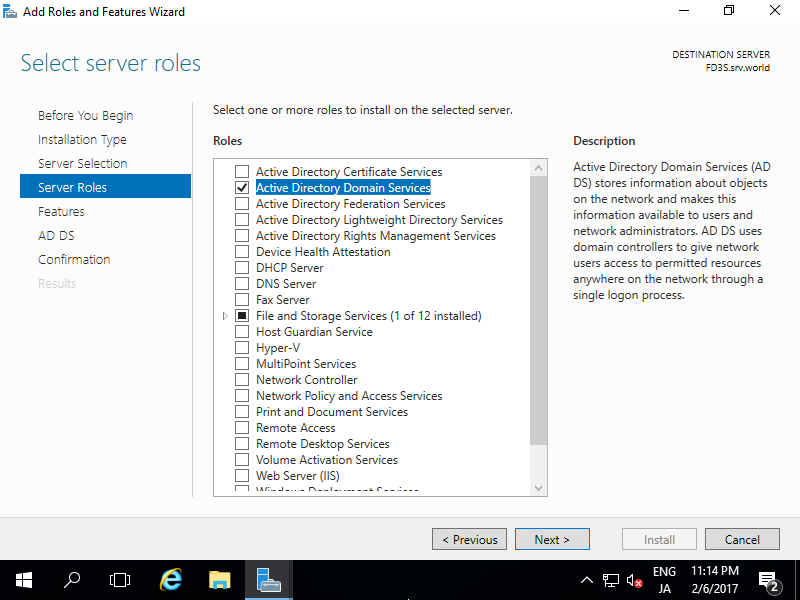This screenshot has height=600, width=800.
Task: Uncheck Active Directory Domain Services
Action: click(242, 187)
